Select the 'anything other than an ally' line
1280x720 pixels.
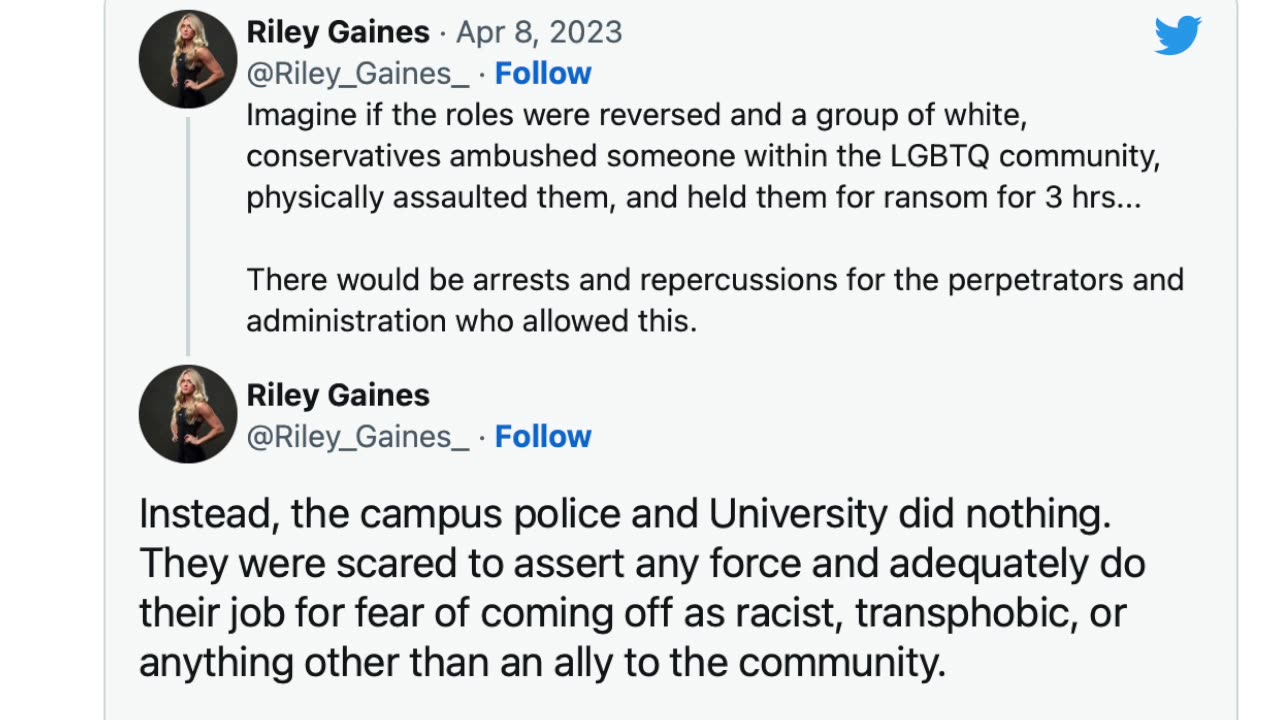pos(542,662)
